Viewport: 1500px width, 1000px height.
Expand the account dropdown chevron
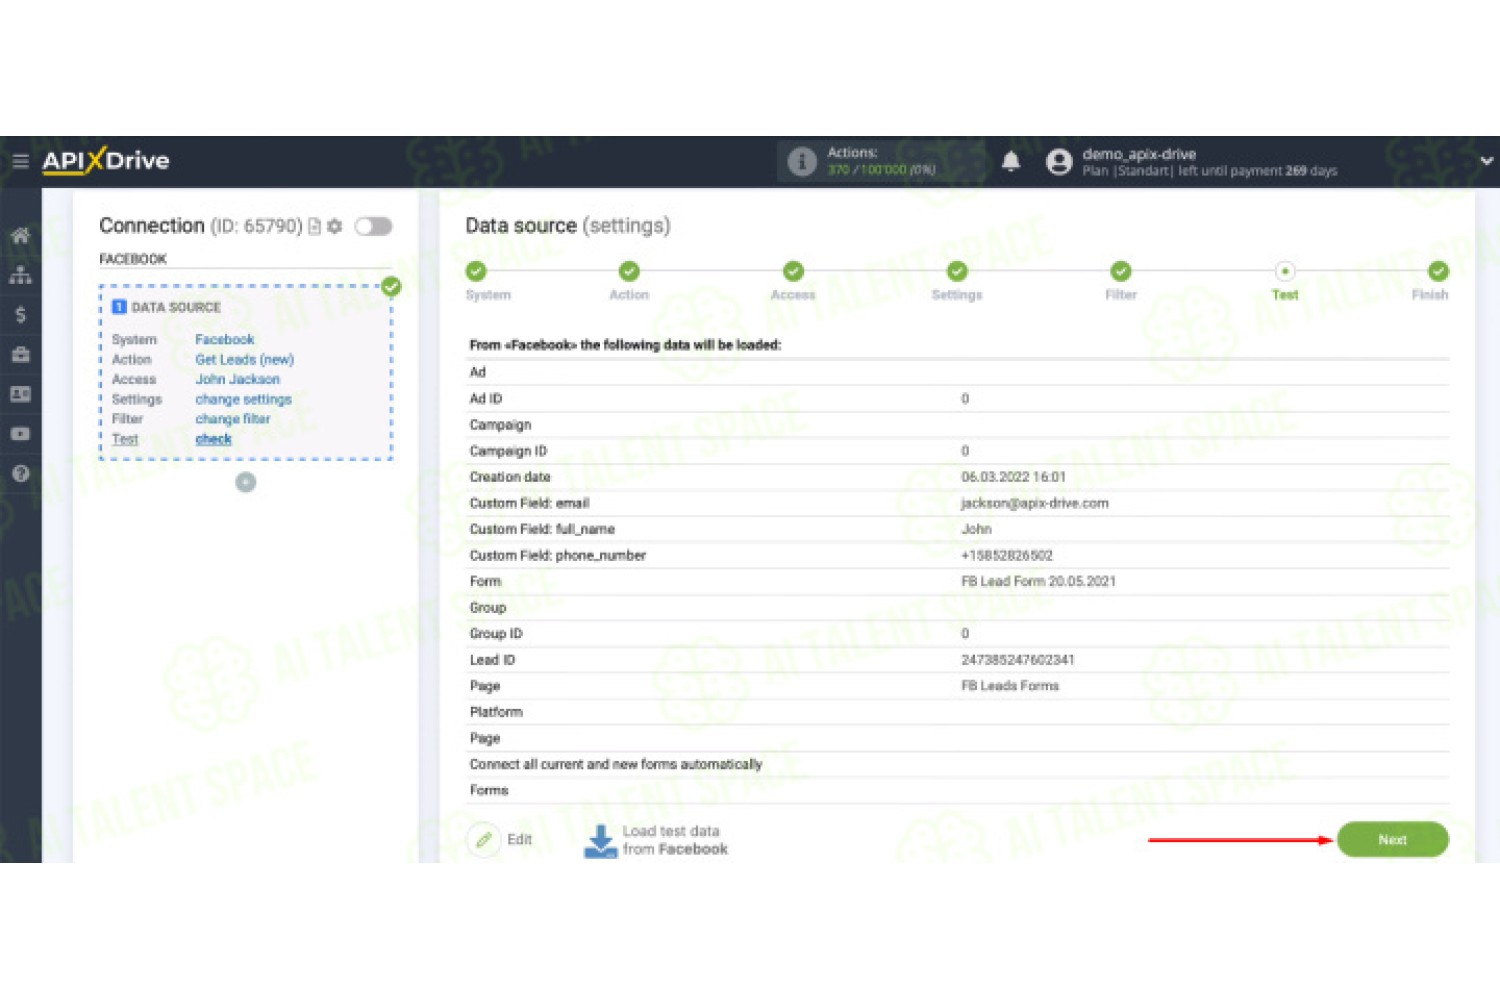[x=1487, y=161]
